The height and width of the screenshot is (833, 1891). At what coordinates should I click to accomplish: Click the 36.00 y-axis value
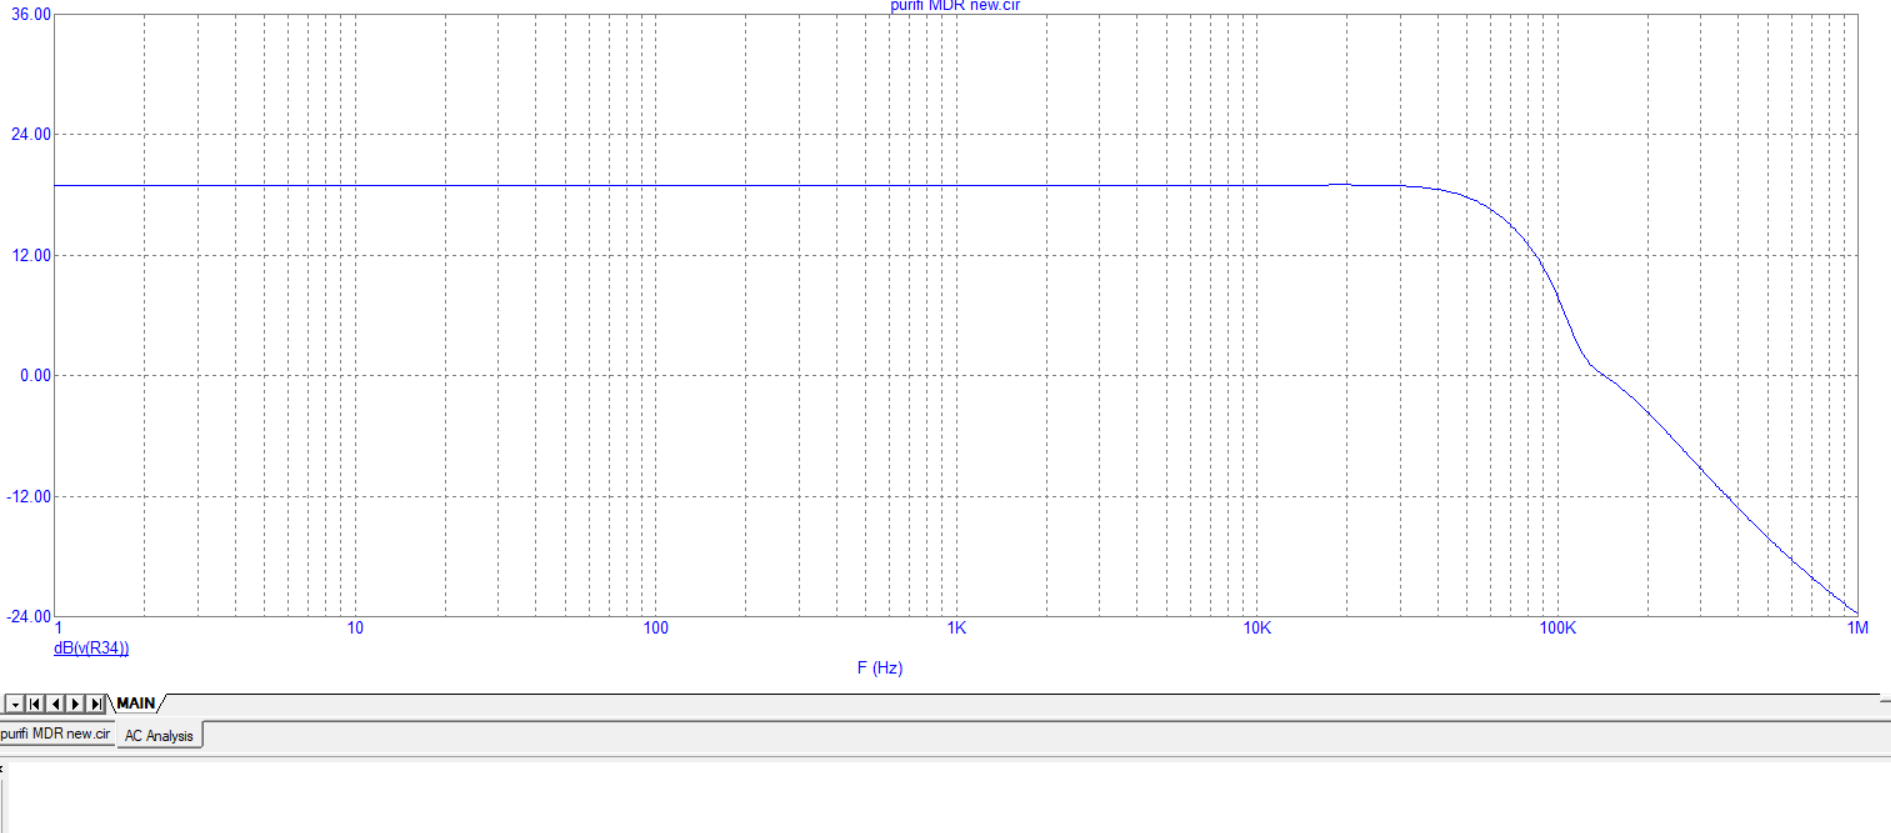tap(31, 15)
